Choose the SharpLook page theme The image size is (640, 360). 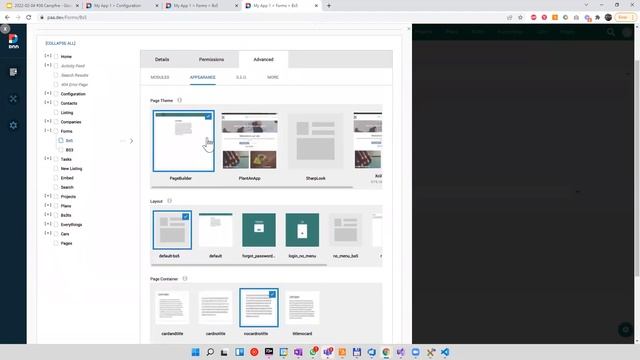pos(316,141)
